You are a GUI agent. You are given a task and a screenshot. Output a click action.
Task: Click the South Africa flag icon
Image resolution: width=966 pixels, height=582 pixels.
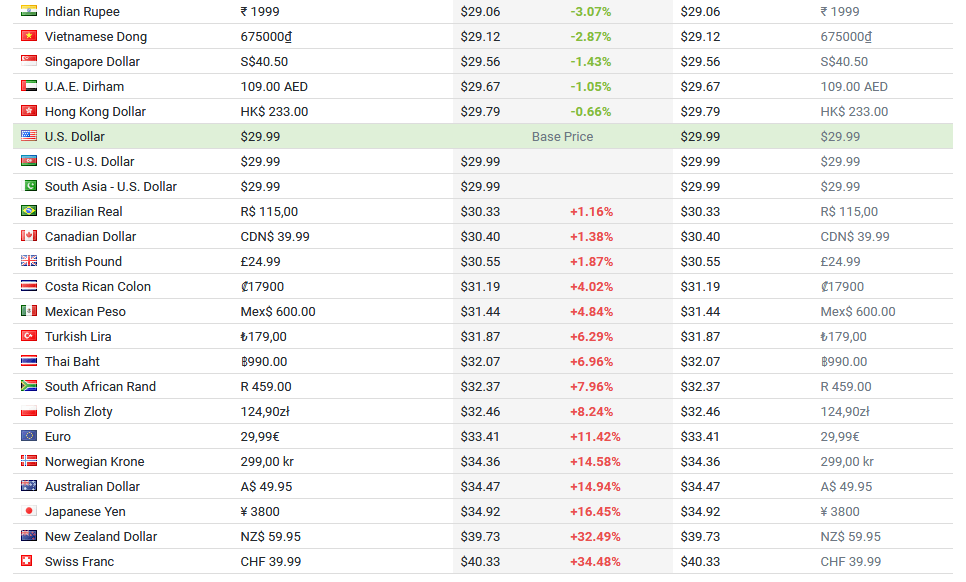(29, 386)
